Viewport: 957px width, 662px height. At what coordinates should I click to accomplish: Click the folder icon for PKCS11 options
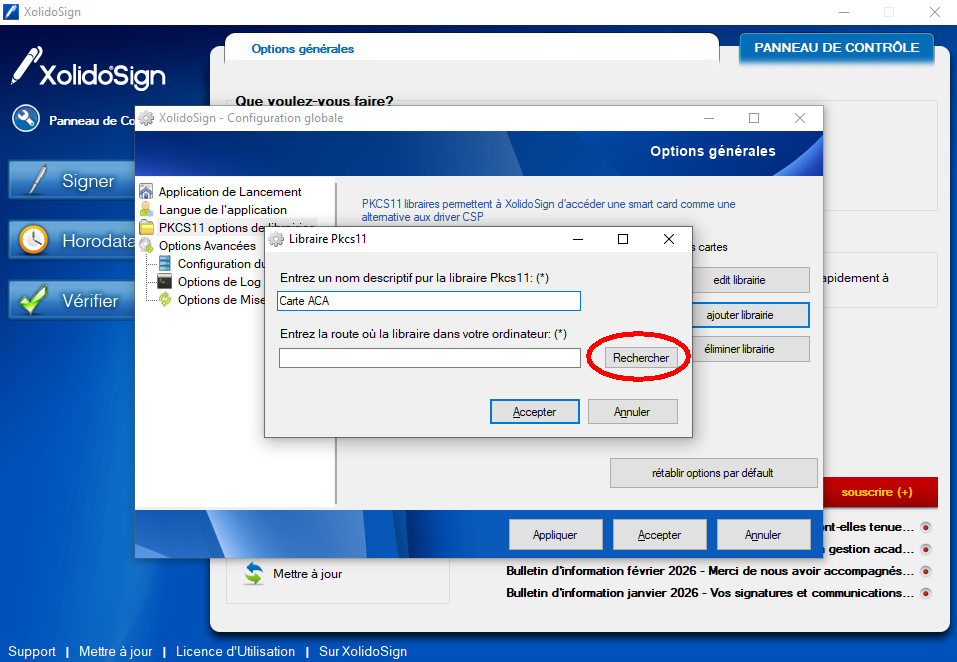pos(146,228)
